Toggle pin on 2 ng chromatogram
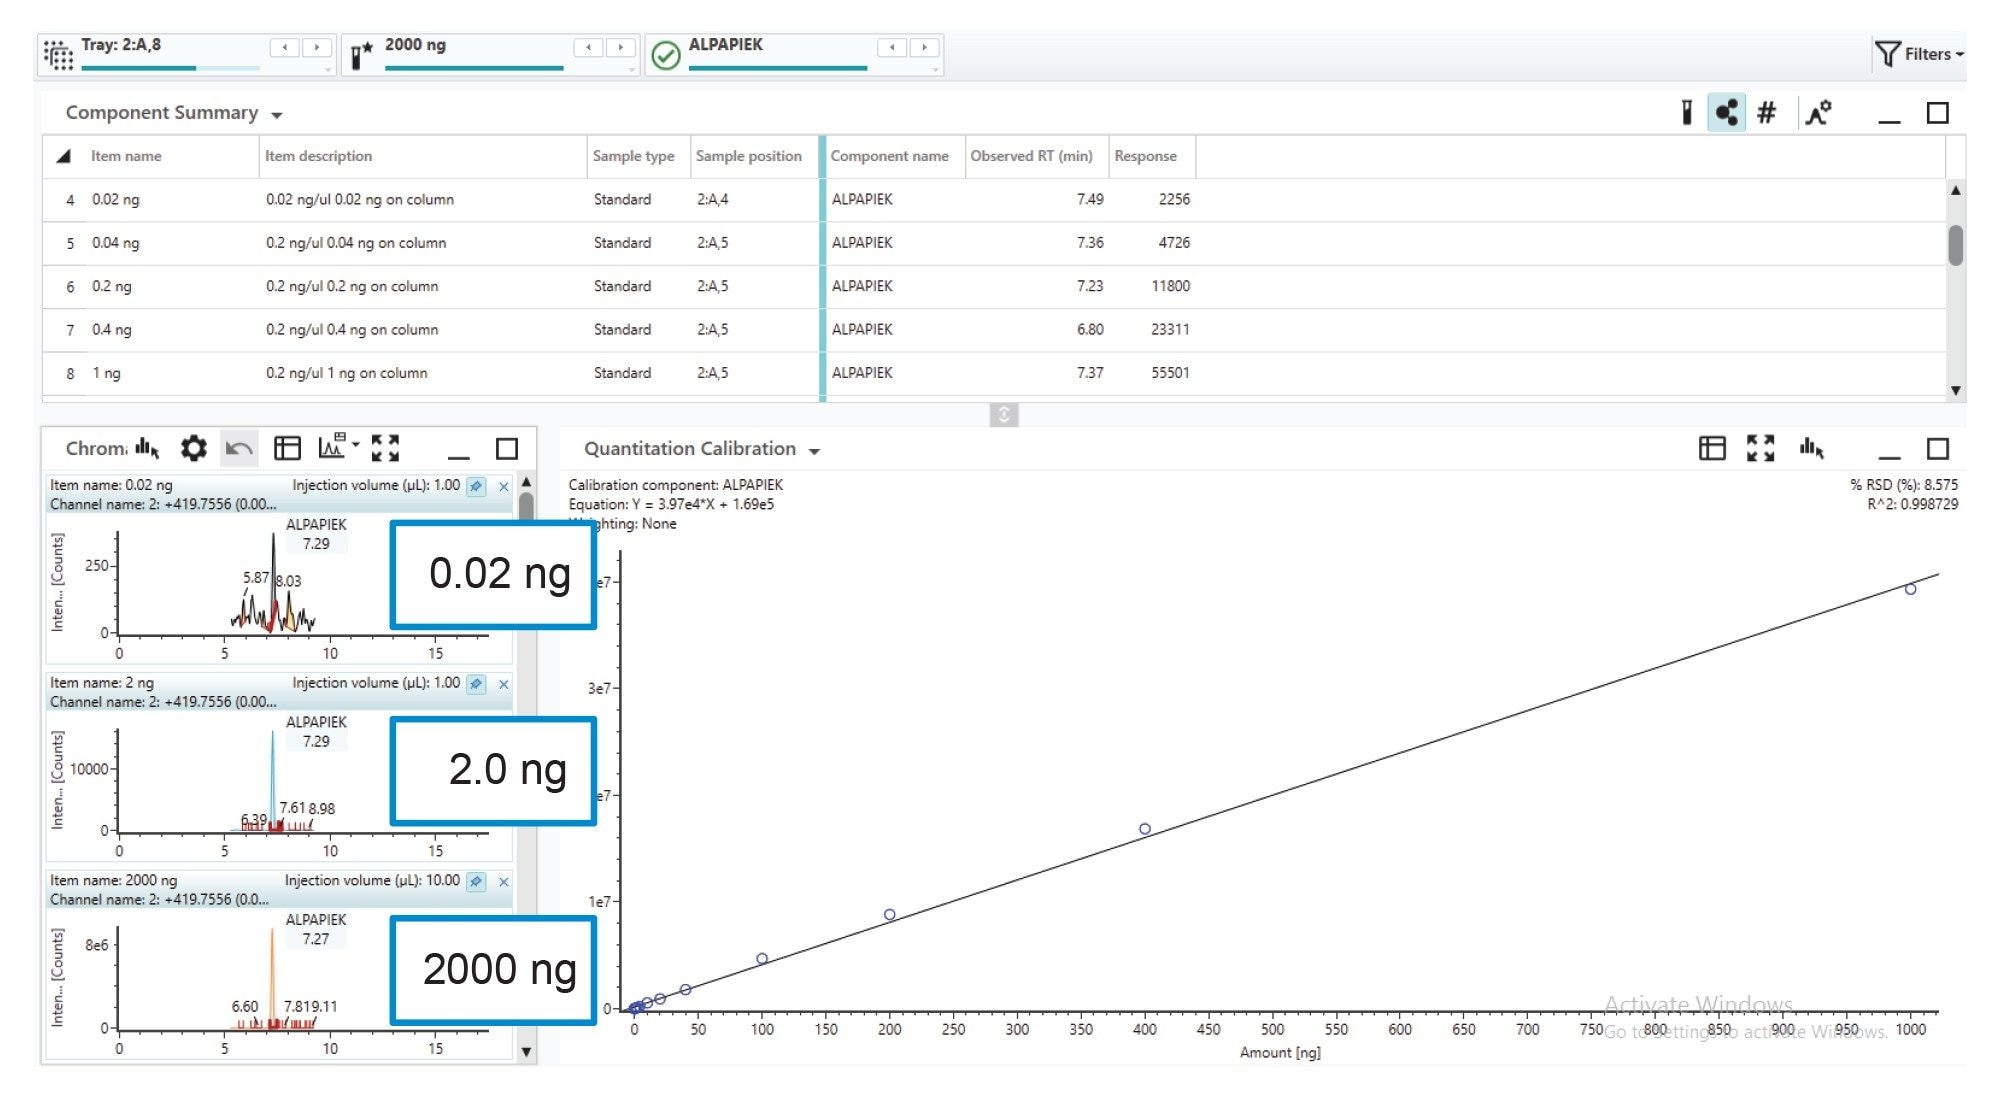2000x1096 pixels. click(477, 684)
